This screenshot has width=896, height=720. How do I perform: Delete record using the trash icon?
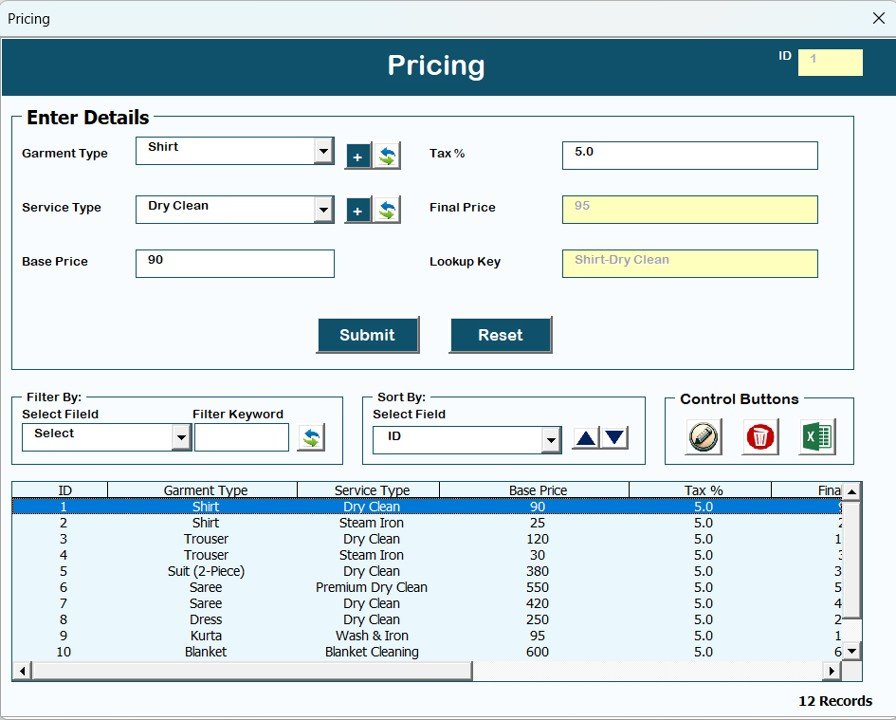pos(760,437)
